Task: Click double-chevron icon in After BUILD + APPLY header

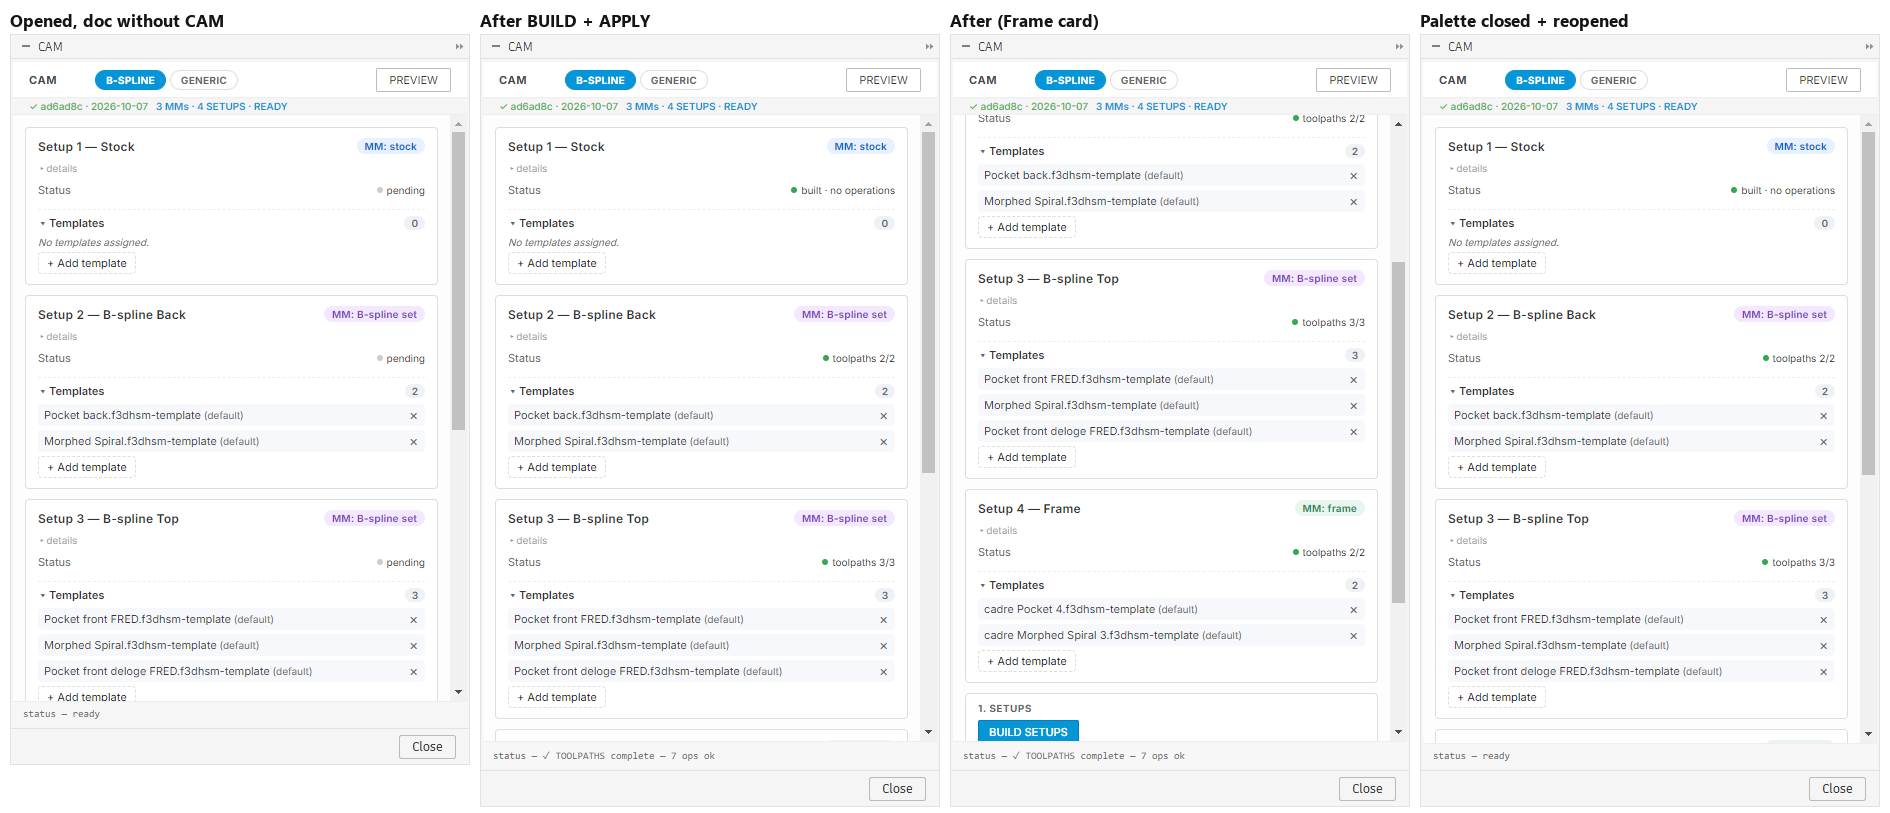Action: 929,47
